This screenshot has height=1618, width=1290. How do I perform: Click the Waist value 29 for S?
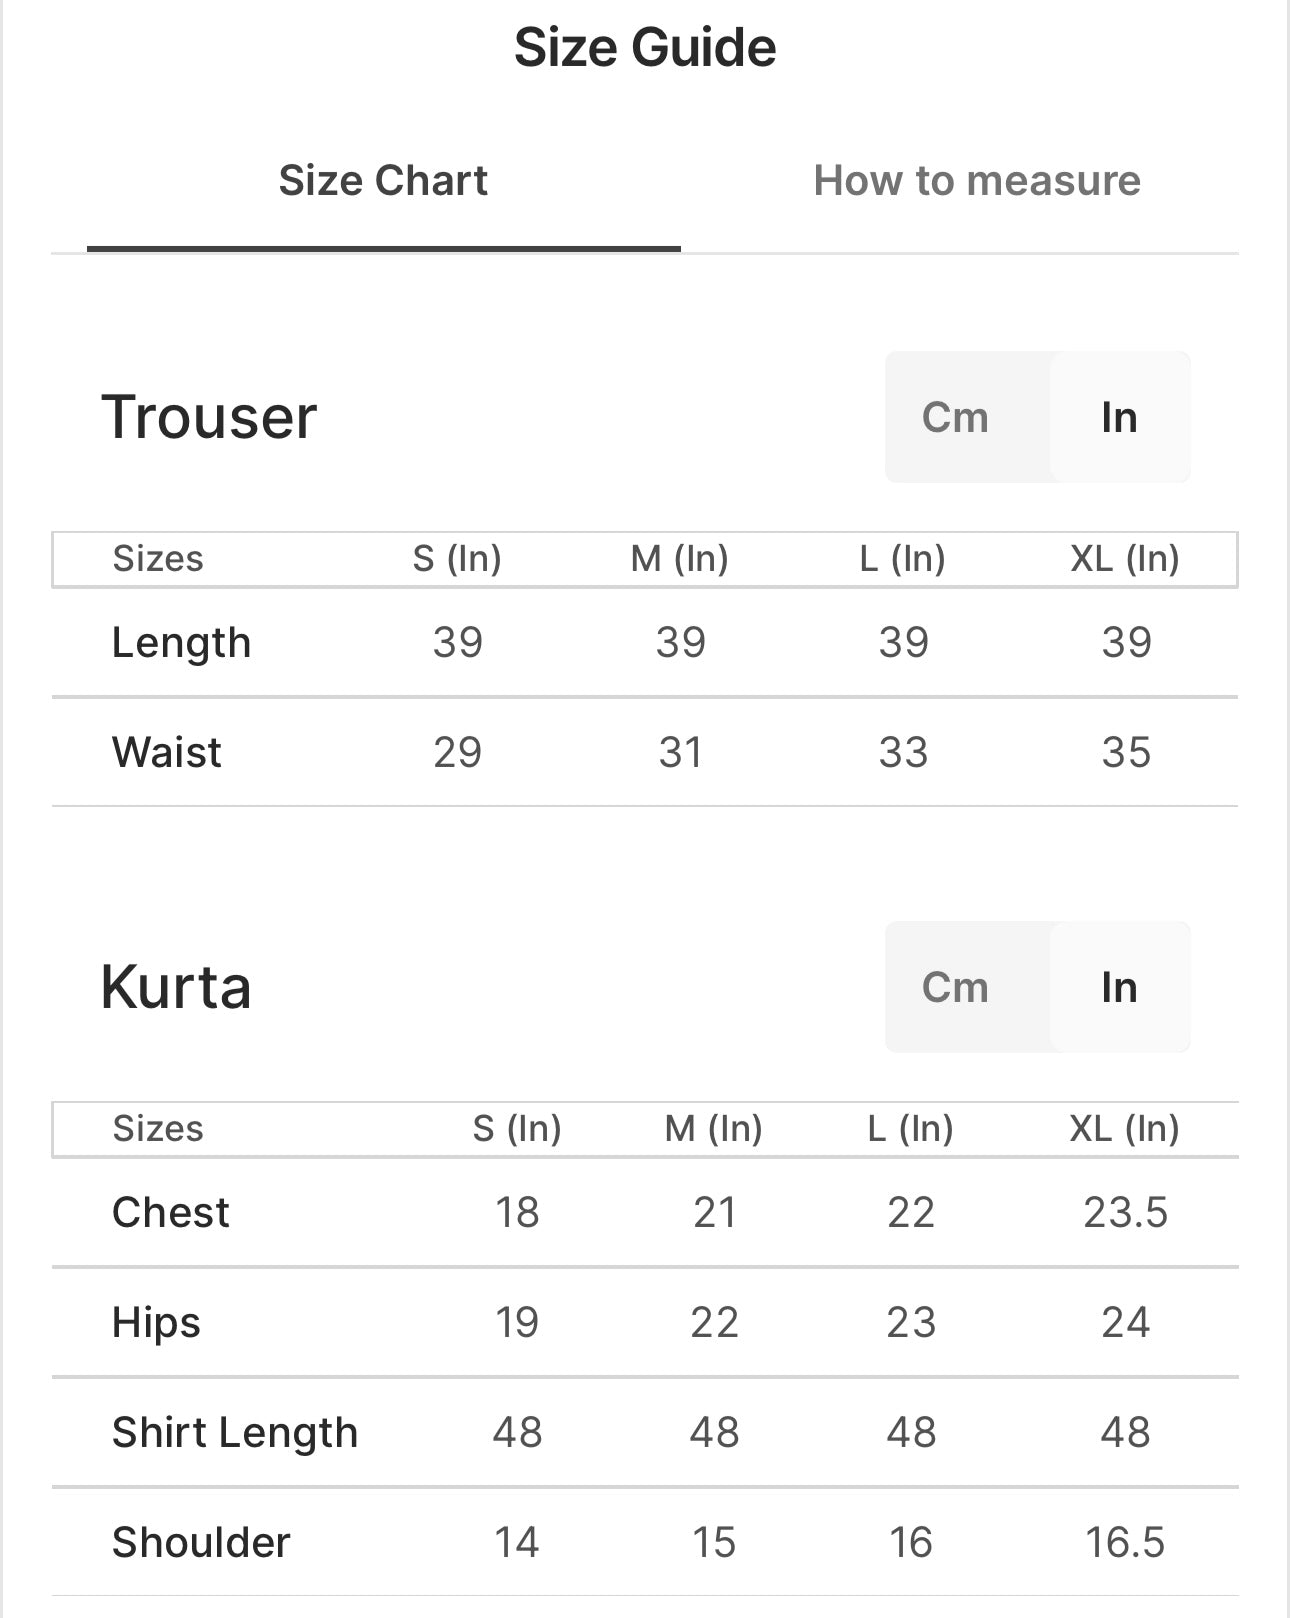[457, 752]
